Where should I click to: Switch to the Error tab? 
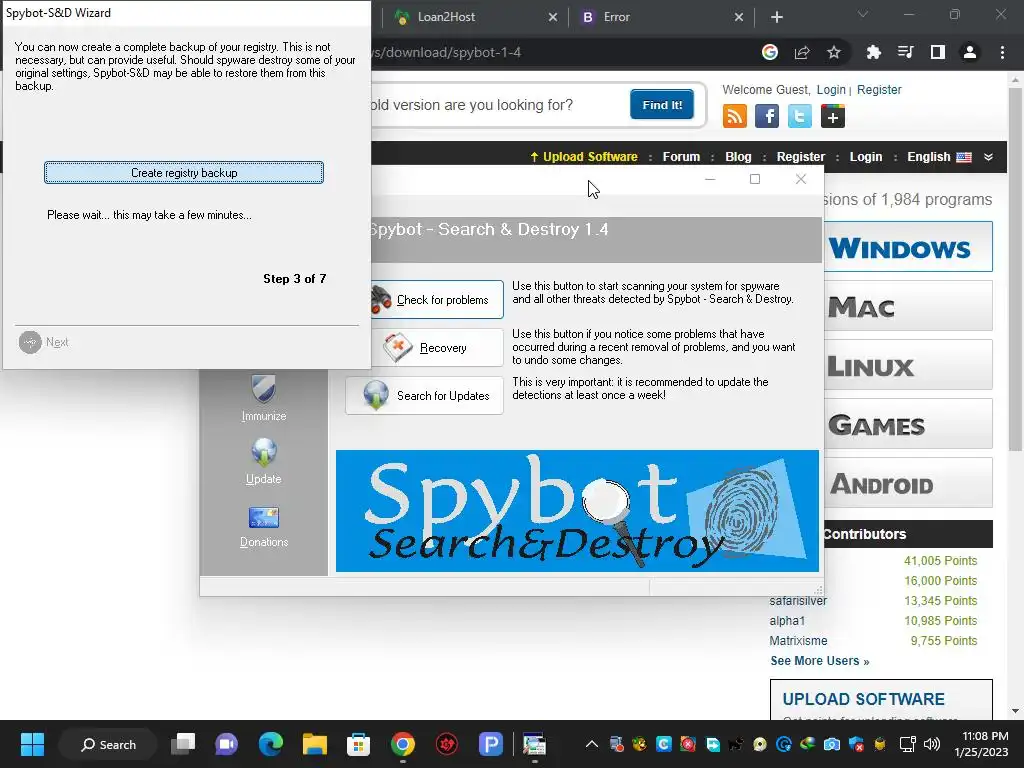click(x=660, y=17)
